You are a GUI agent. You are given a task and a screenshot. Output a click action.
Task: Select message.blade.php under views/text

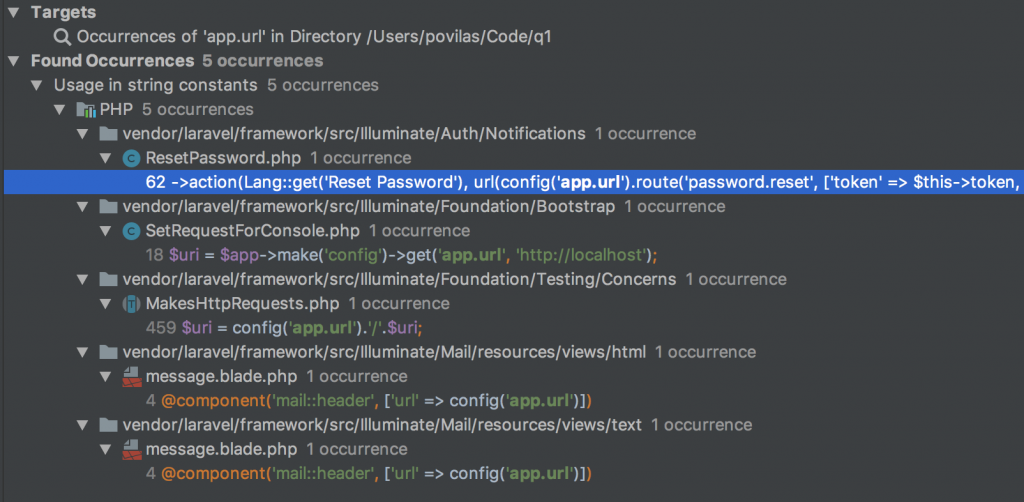coord(276,450)
